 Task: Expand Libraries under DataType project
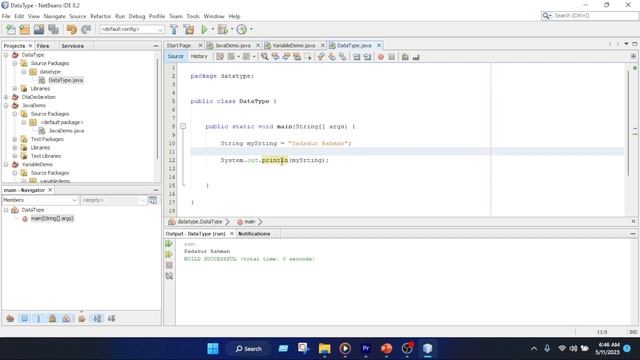click(x=15, y=89)
